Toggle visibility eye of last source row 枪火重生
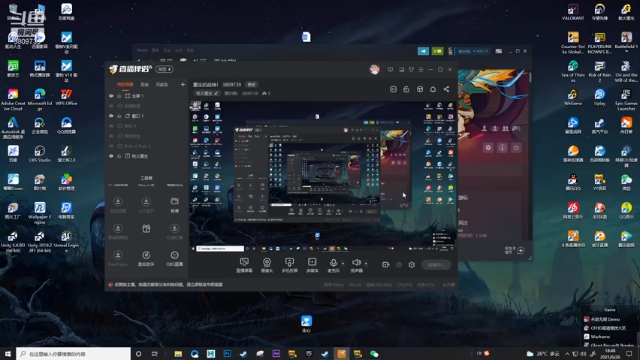This screenshot has width=640, height=360. point(111,156)
